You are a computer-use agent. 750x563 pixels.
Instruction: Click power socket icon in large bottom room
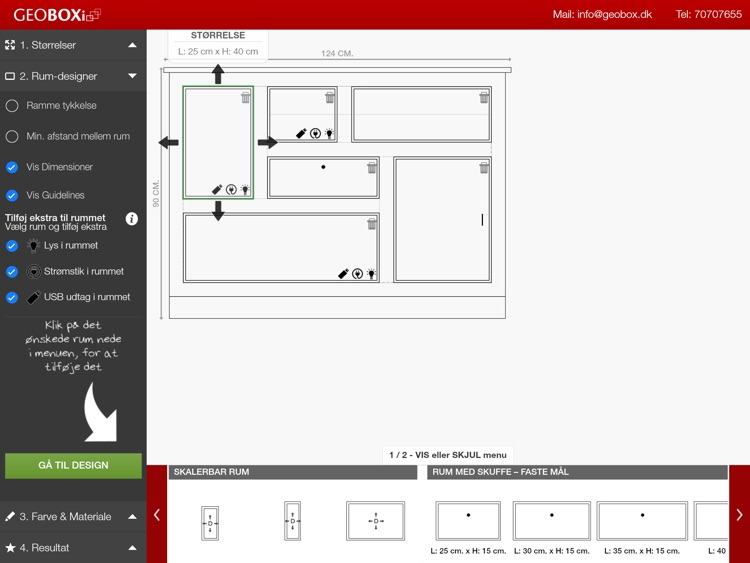pos(357,274)
